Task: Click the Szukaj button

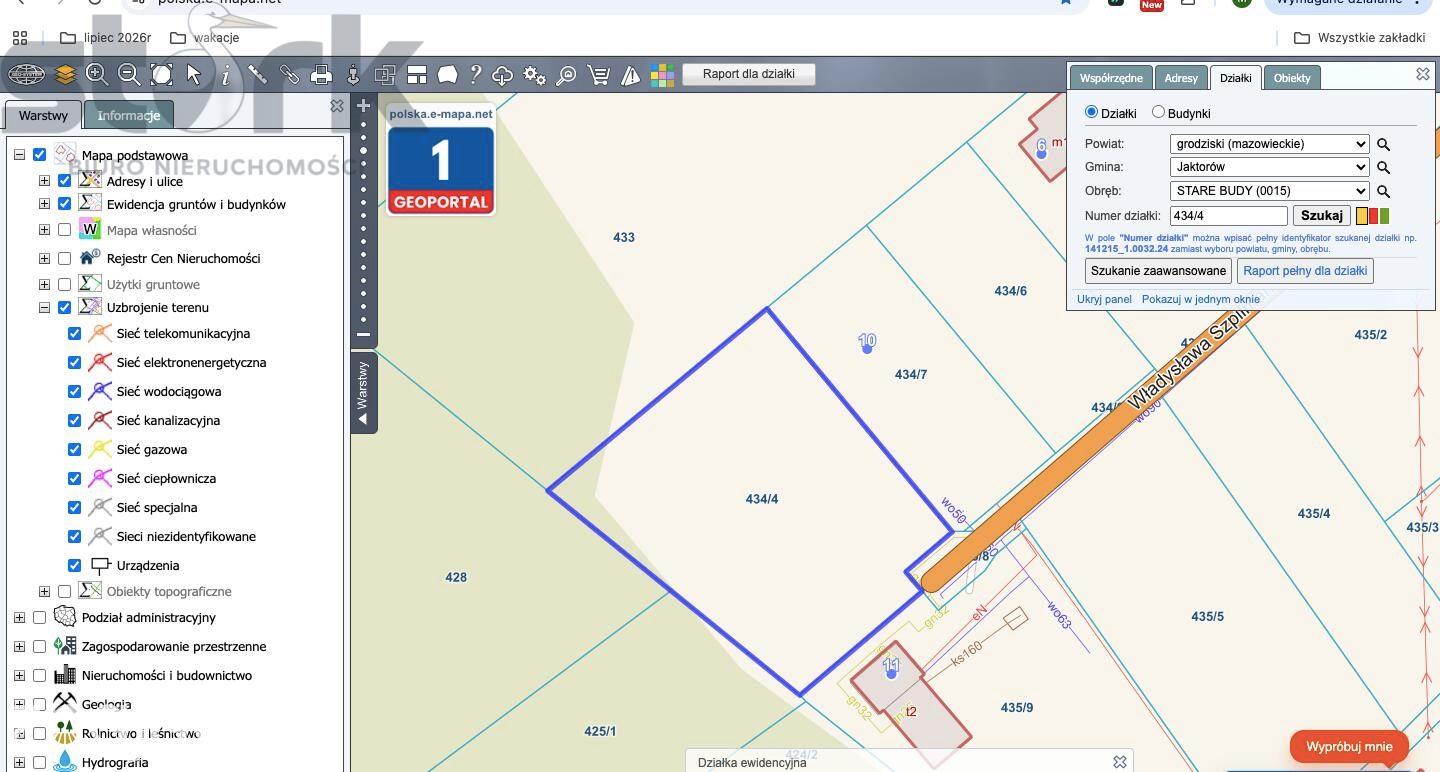Action: pyautogui.click(x=1321, y=215)
